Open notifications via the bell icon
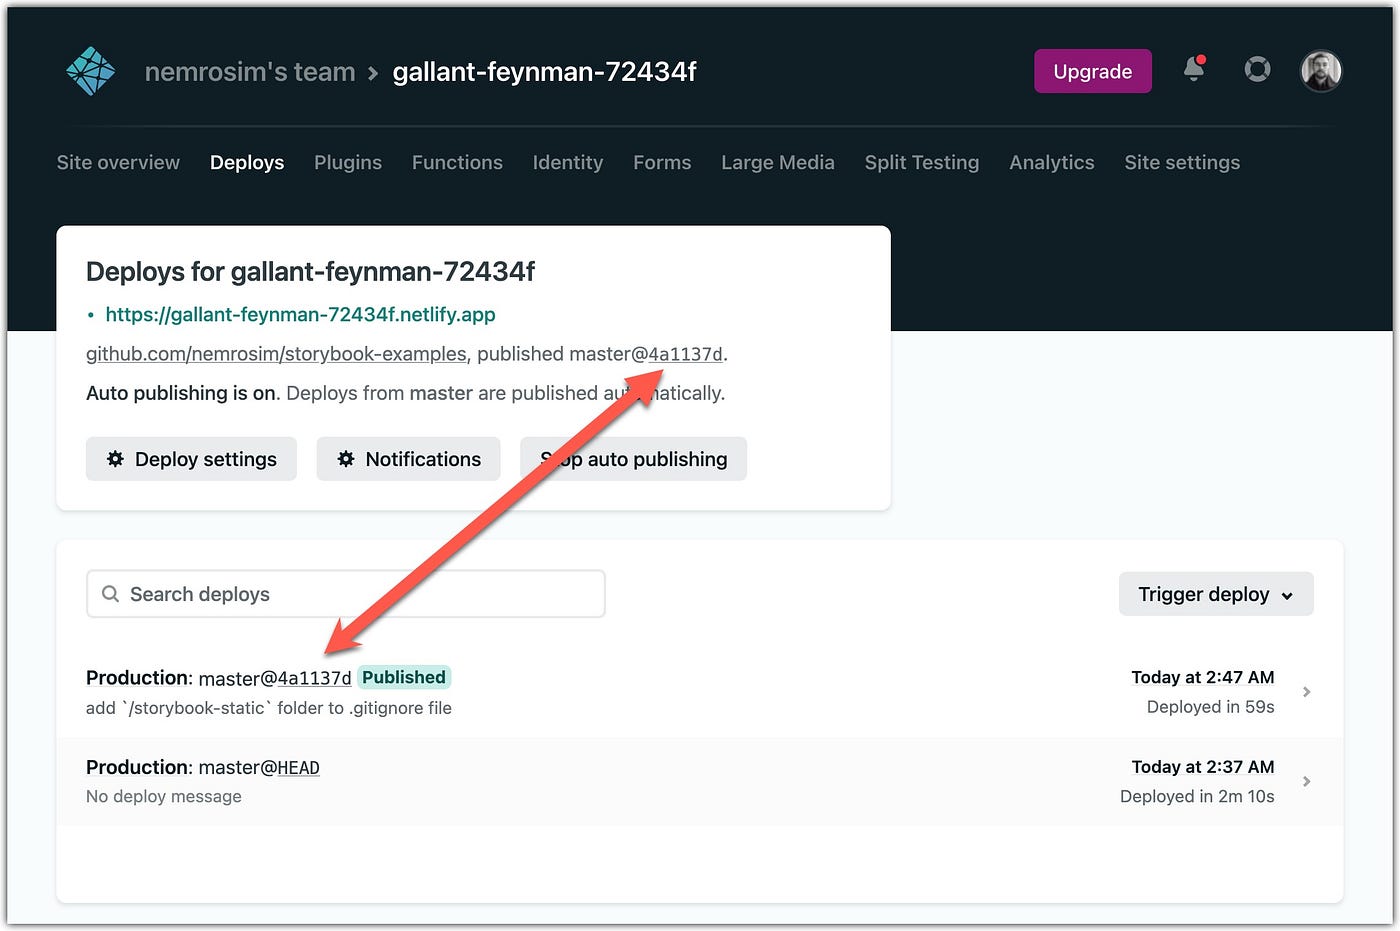 (x=1193, y=71)
